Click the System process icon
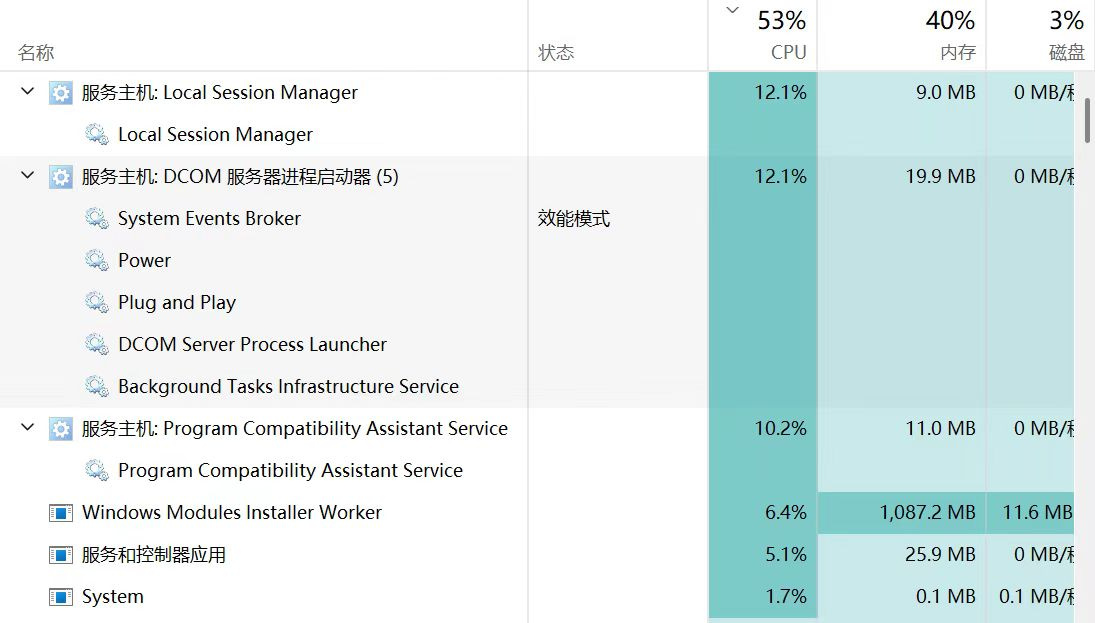Screen dimensions: 1095x623 [x=61, y=597]
